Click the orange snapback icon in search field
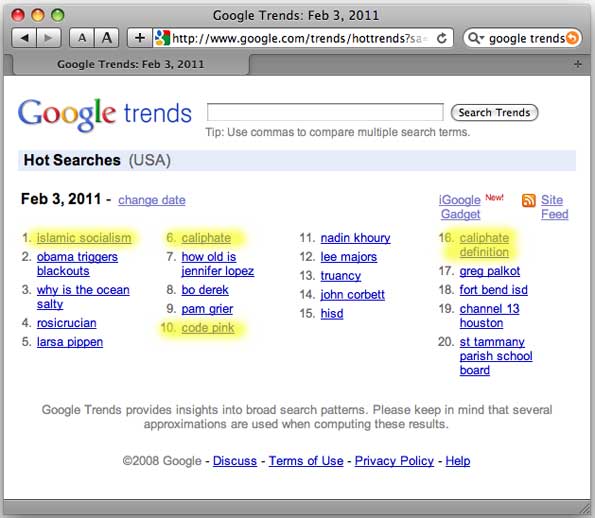 (x=572, y=38)
